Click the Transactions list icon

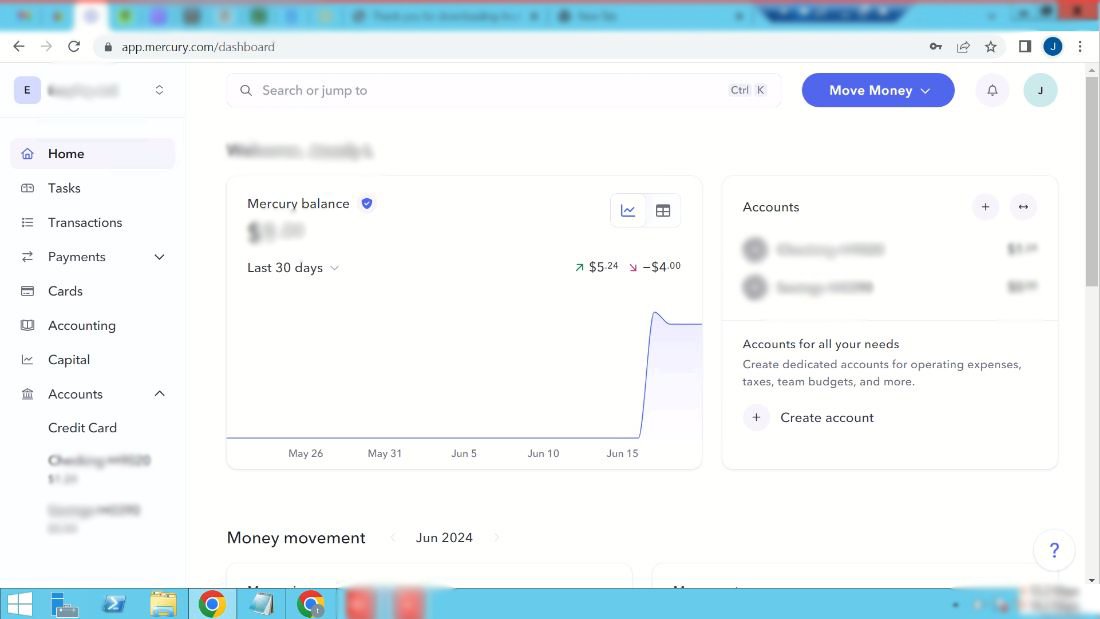point(27,222)
